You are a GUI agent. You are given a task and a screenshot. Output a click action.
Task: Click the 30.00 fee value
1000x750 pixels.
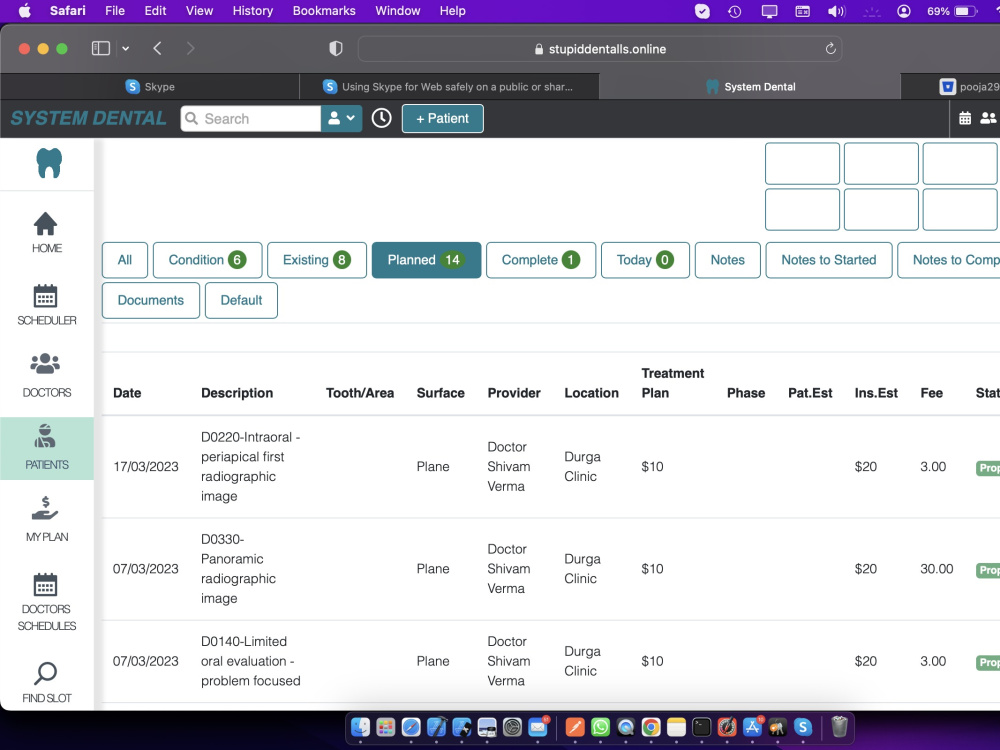936,569
